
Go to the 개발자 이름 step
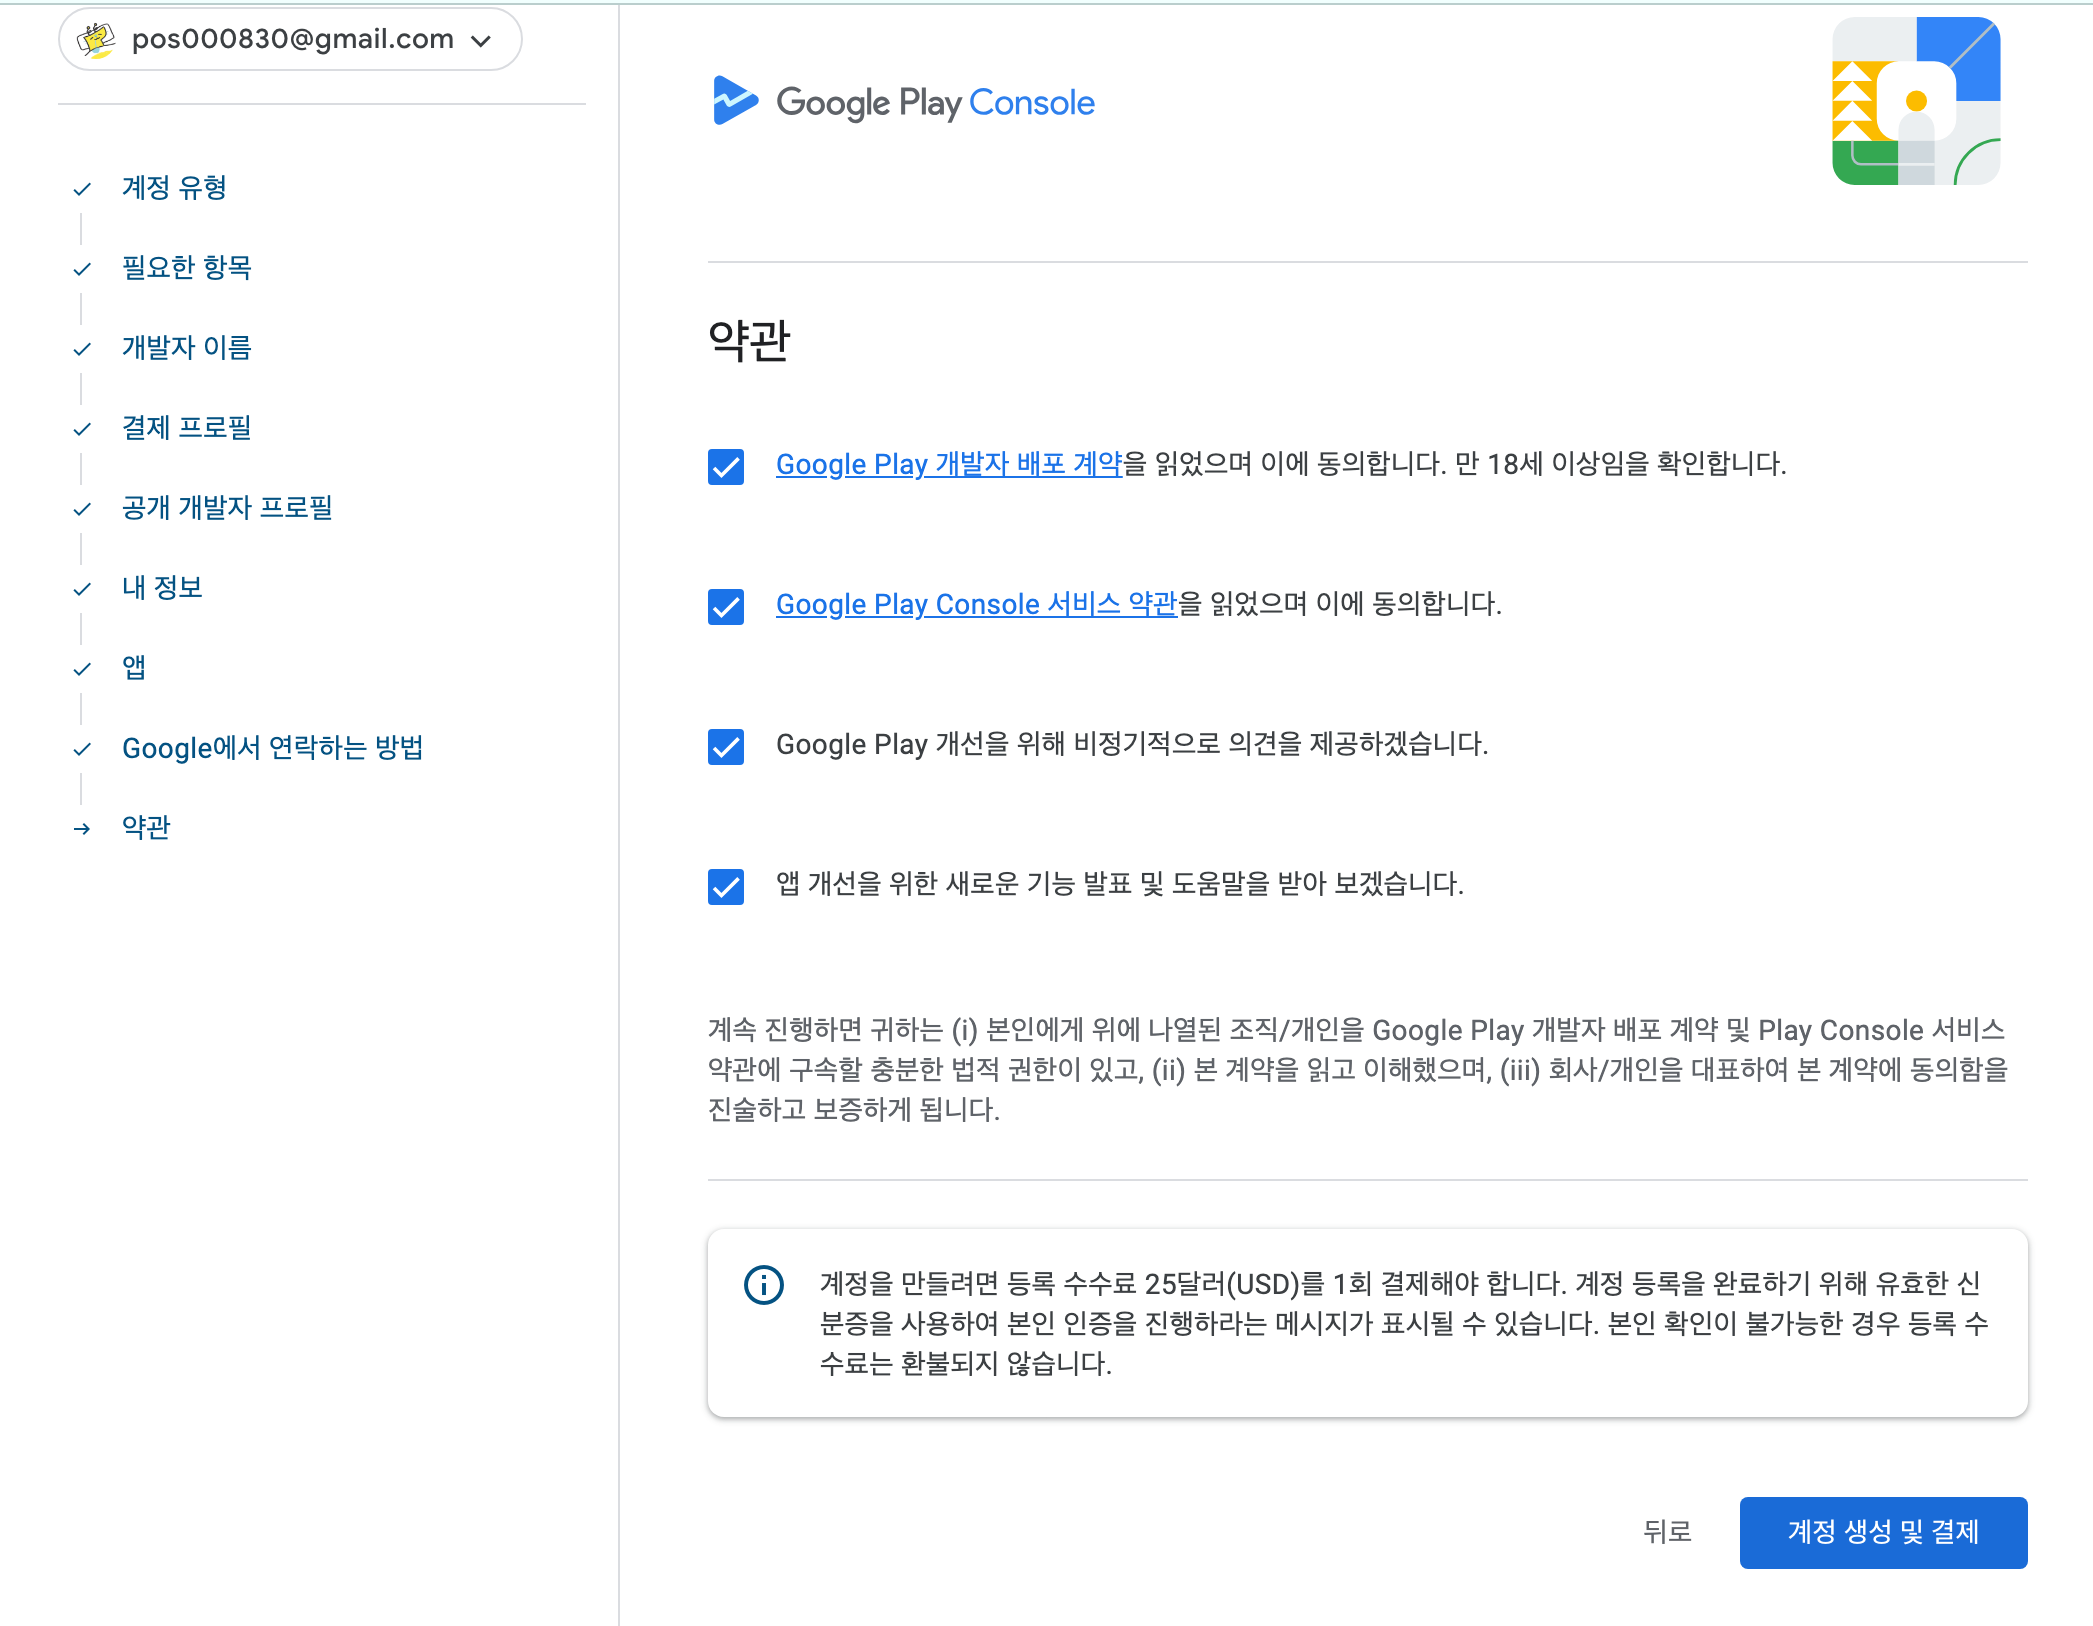coord(186,348)
